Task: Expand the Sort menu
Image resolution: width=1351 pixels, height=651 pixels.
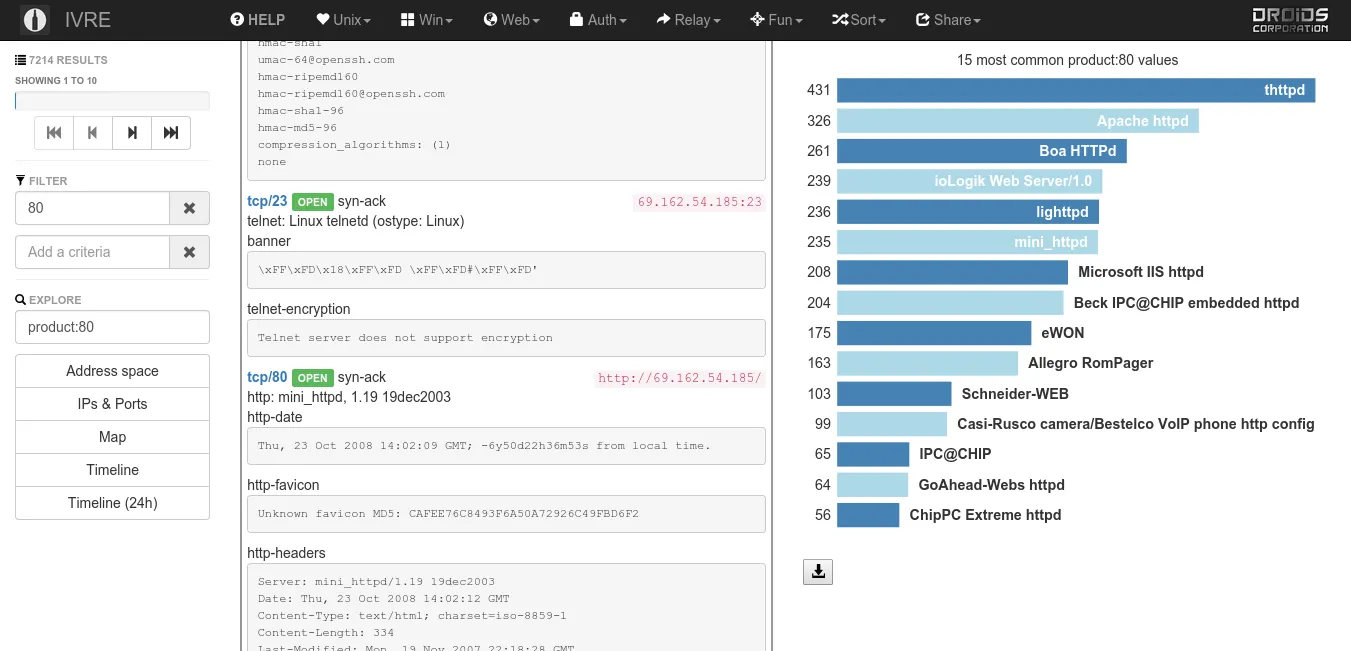Action: click(x=858, y=19)
